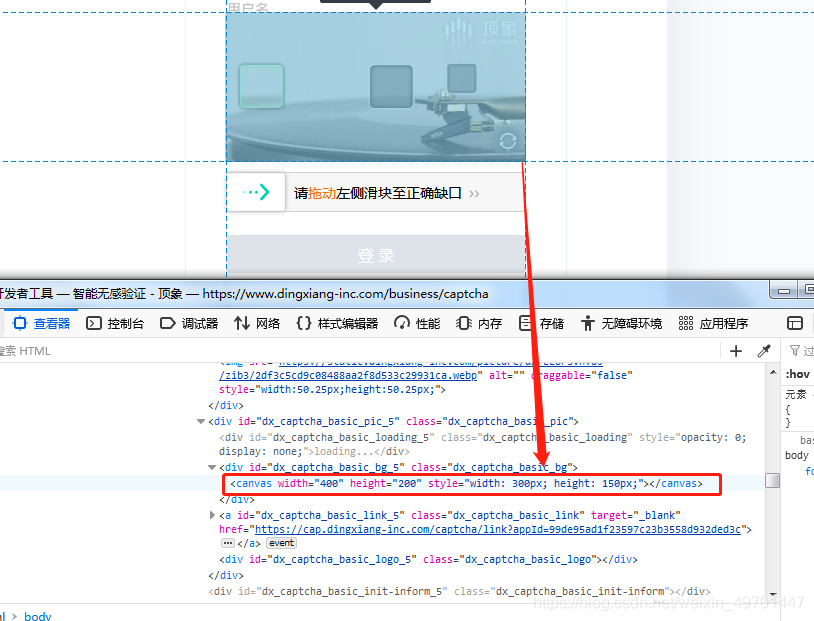Collapse the dx_captcha_basic_pic_5 div node
The height and width of the screenshot is (621, 814).
point(201,422)
